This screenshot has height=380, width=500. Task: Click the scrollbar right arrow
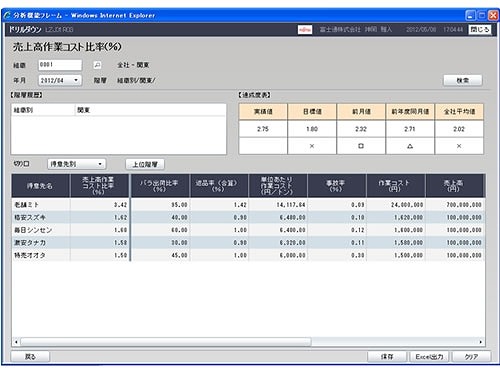(x=481, y=342)
